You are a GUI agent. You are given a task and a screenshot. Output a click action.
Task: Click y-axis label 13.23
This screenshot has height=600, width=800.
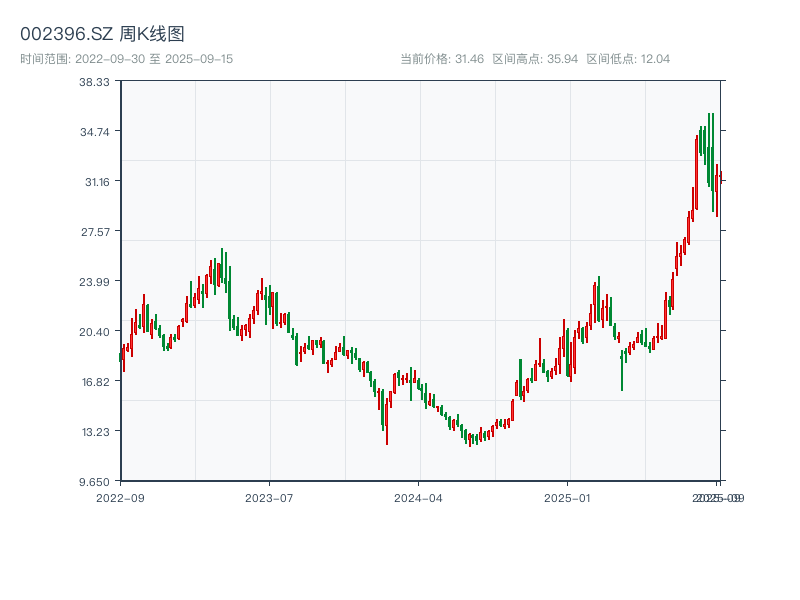coord(95,432)
